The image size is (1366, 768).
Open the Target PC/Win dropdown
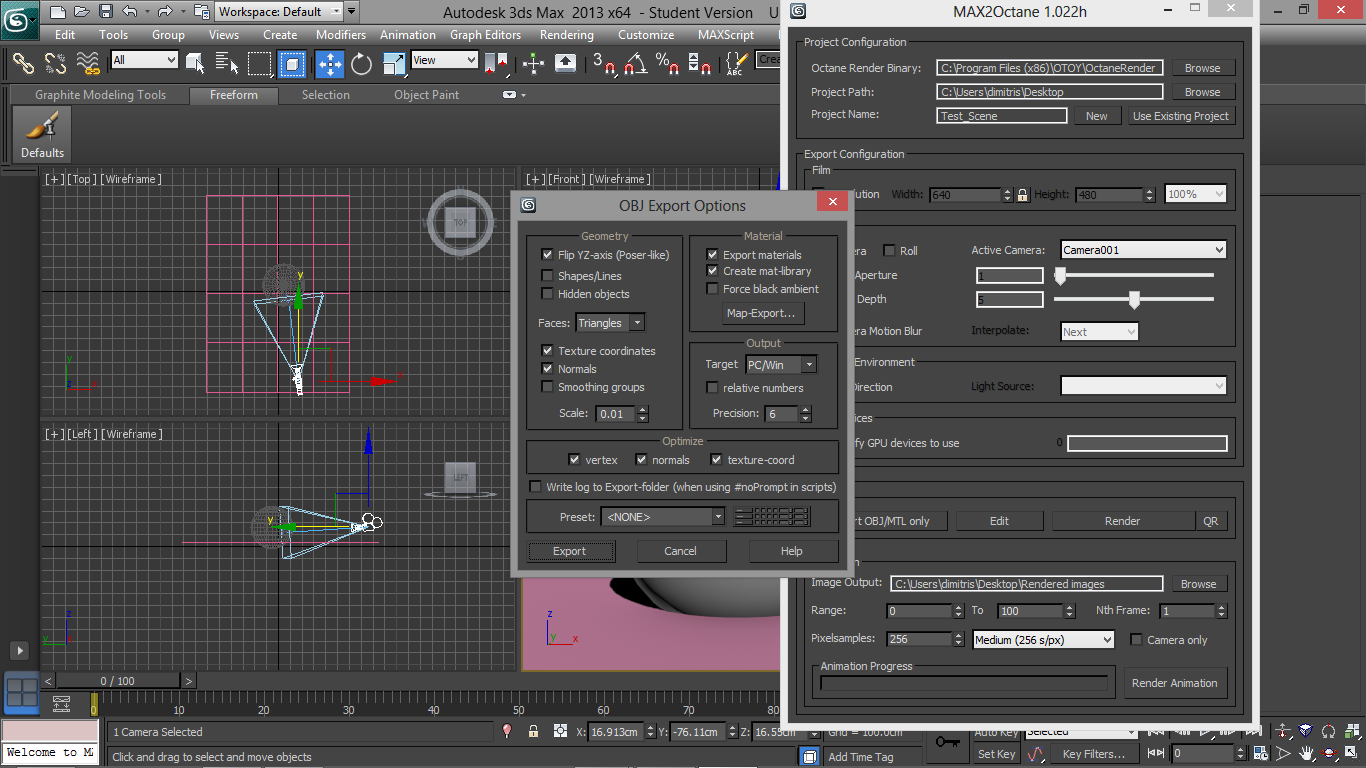click(781, 365)
